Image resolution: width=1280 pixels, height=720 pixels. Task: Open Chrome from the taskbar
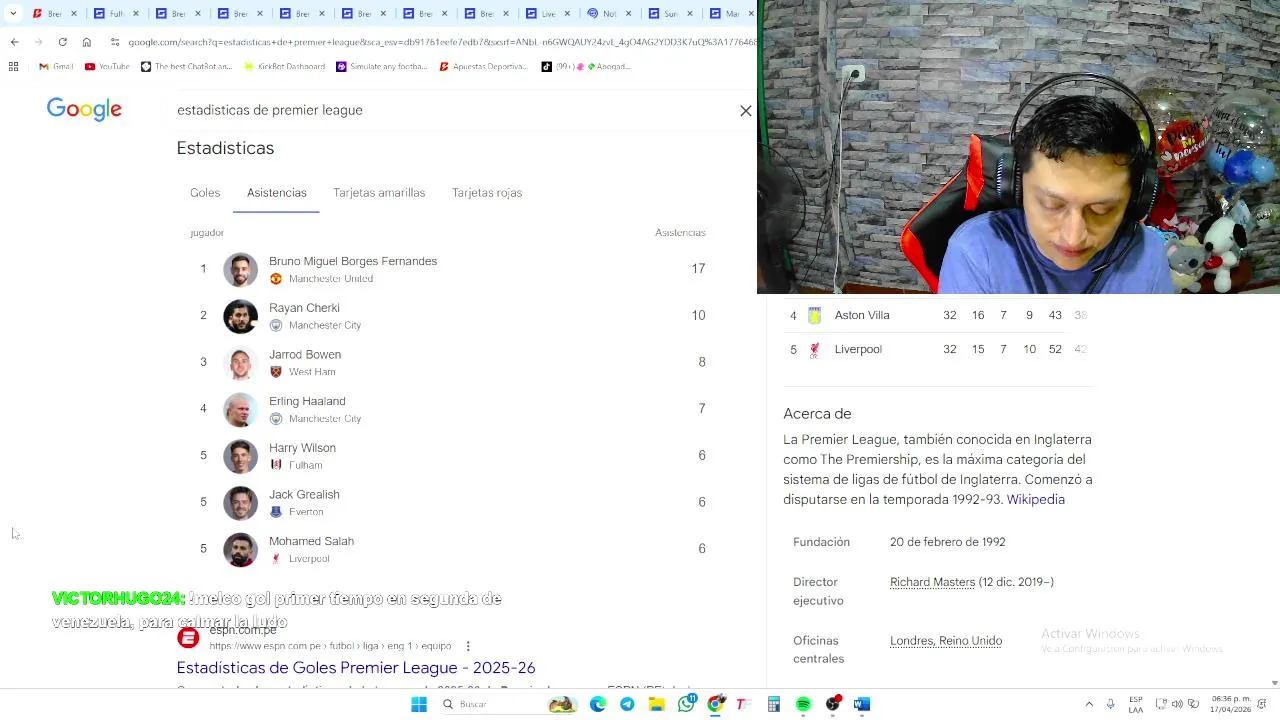[715, 704]
